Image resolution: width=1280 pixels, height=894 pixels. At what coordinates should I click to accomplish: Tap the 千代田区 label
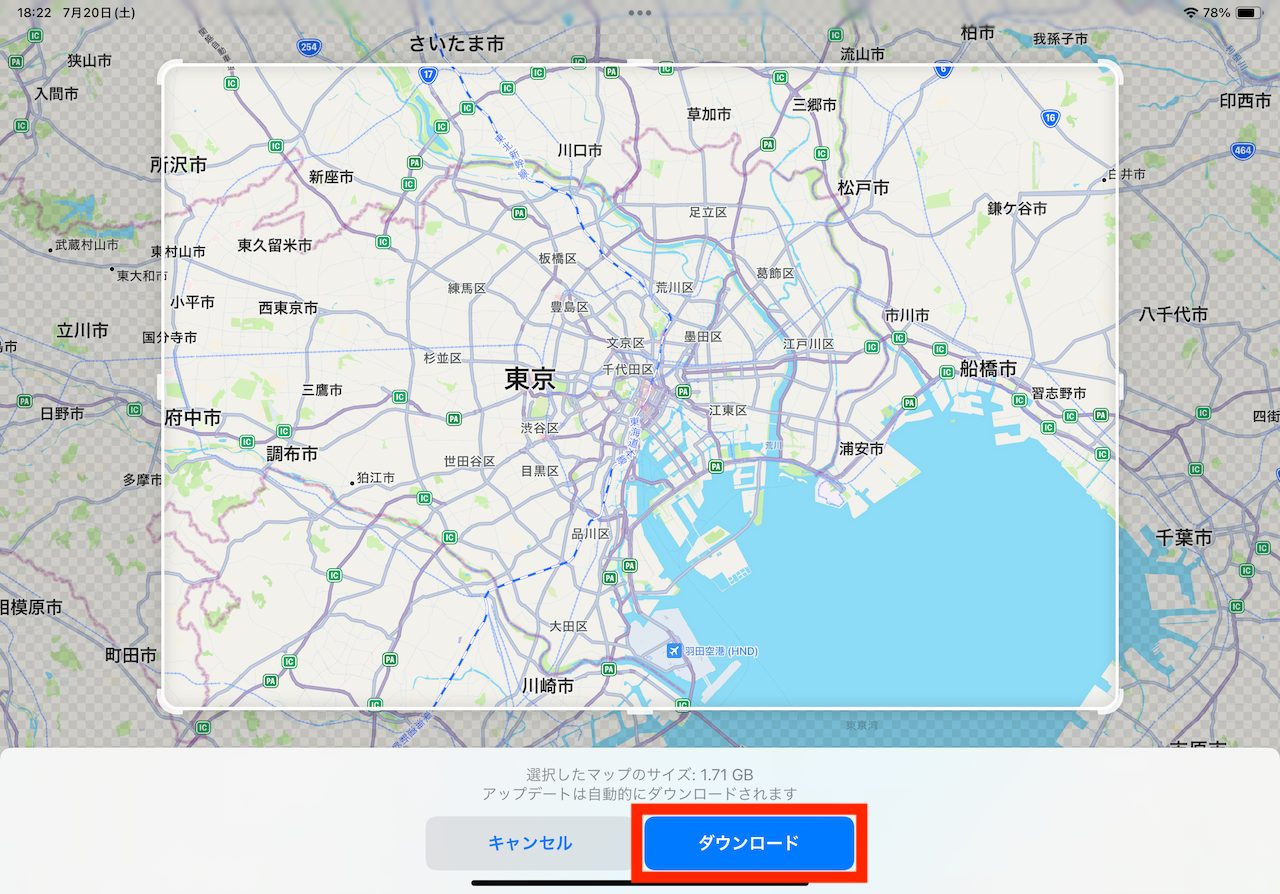click(x=628, y=369)
